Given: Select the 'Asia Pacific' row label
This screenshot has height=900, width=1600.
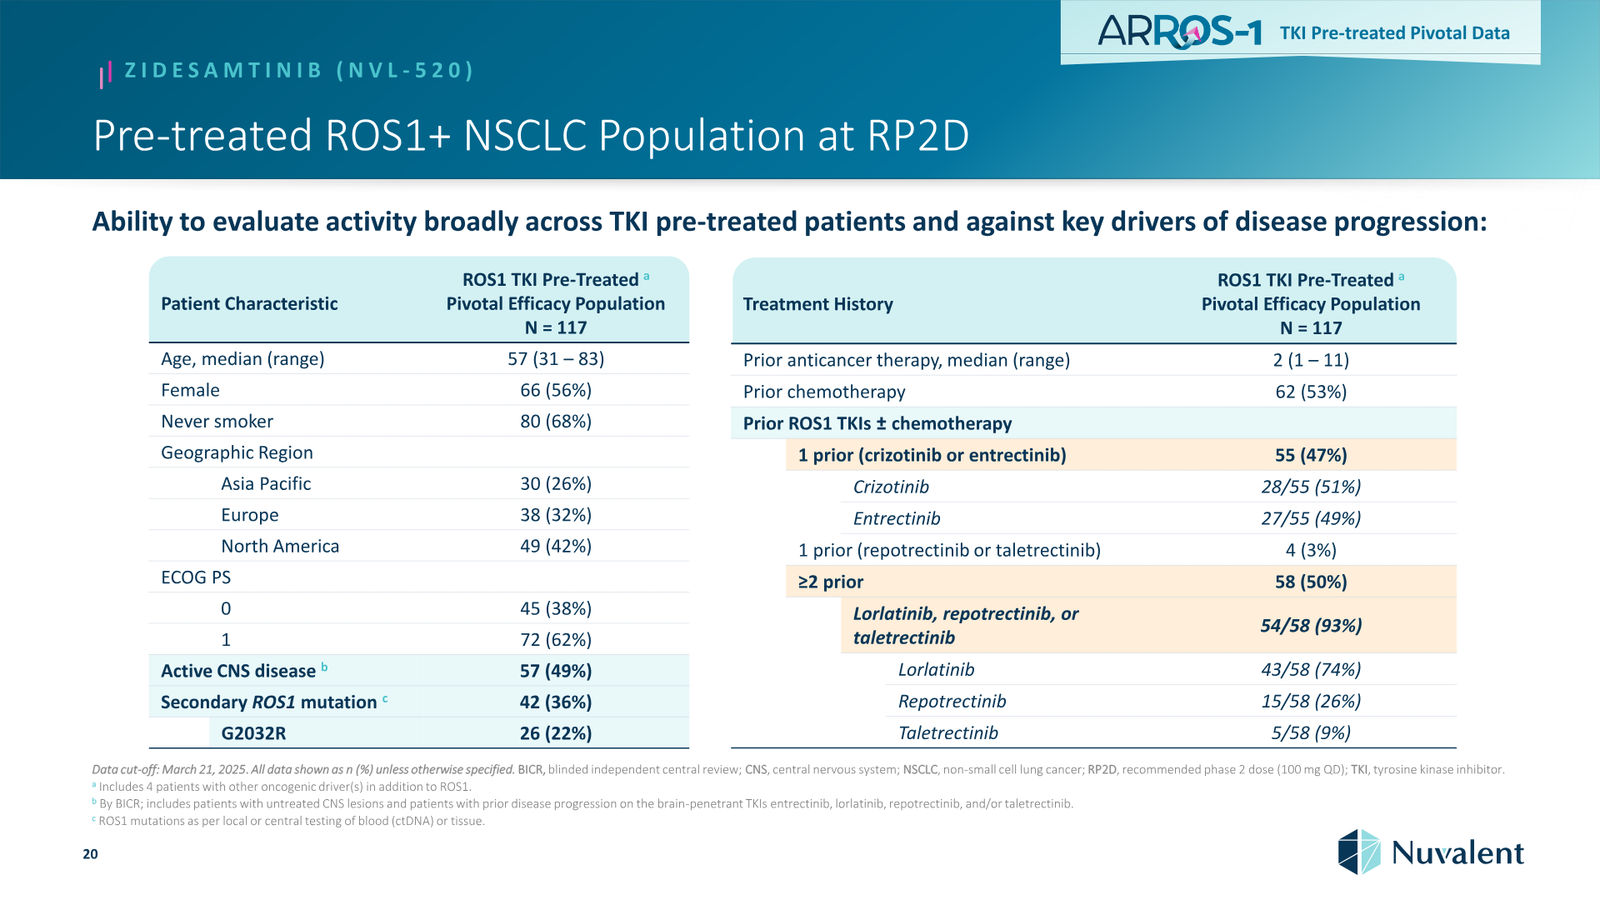Looking at the screenshot, I should click(x=266, y=483).
